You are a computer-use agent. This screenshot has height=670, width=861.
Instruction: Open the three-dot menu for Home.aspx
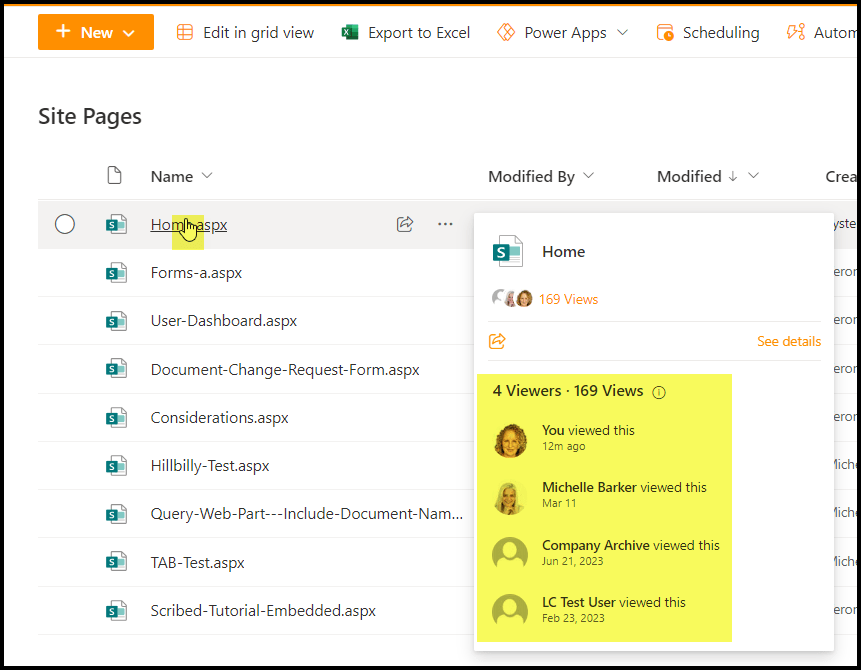445,224
